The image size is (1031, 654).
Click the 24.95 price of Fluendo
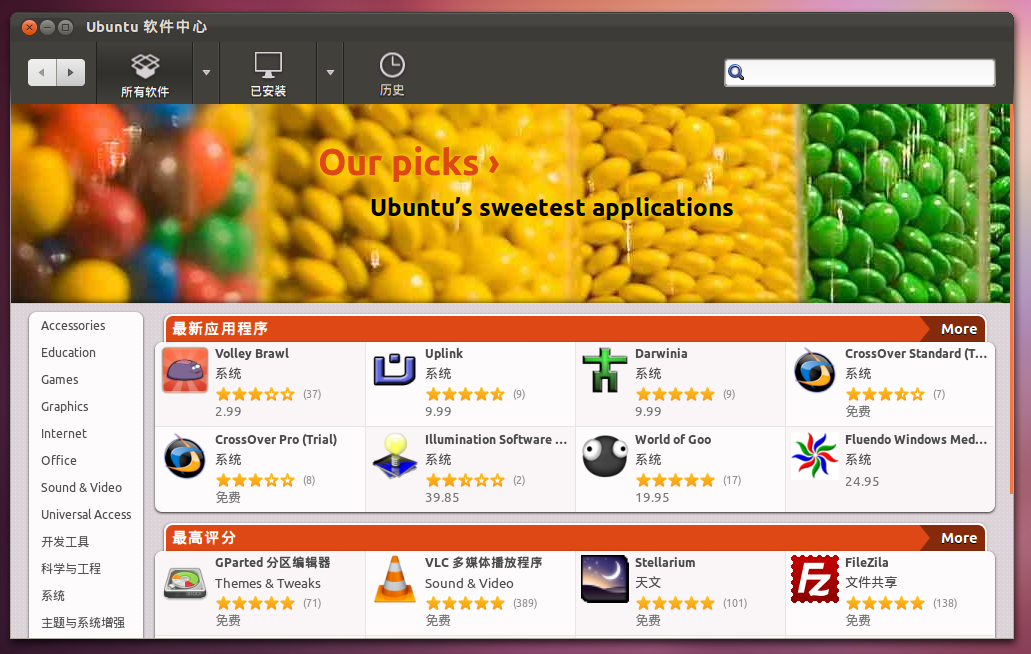[x=862, y=481]
